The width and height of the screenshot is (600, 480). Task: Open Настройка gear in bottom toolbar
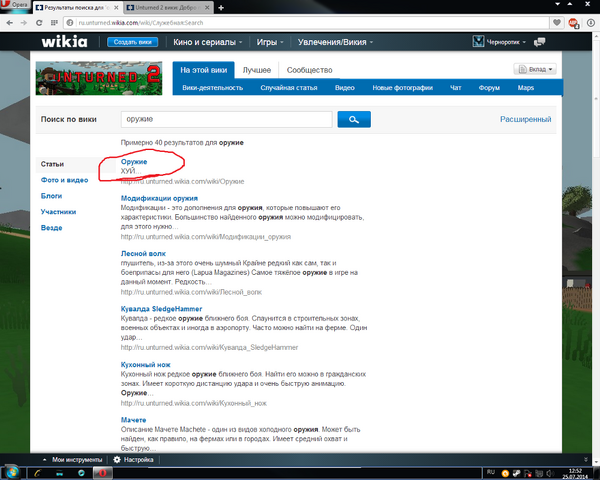pos(133,460)
